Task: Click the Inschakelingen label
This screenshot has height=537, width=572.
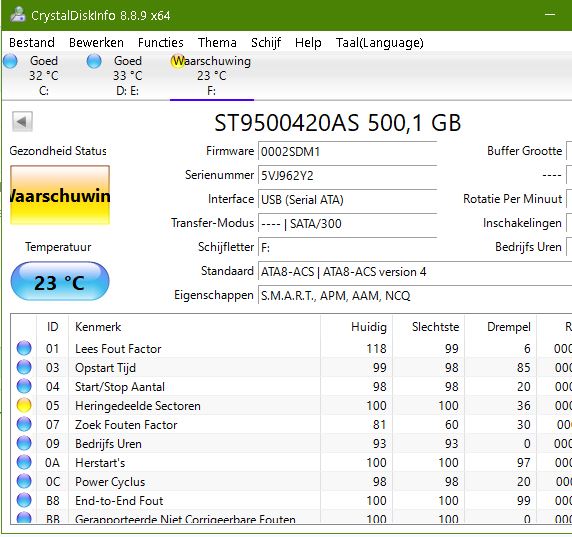Action: tap(522, 223)
